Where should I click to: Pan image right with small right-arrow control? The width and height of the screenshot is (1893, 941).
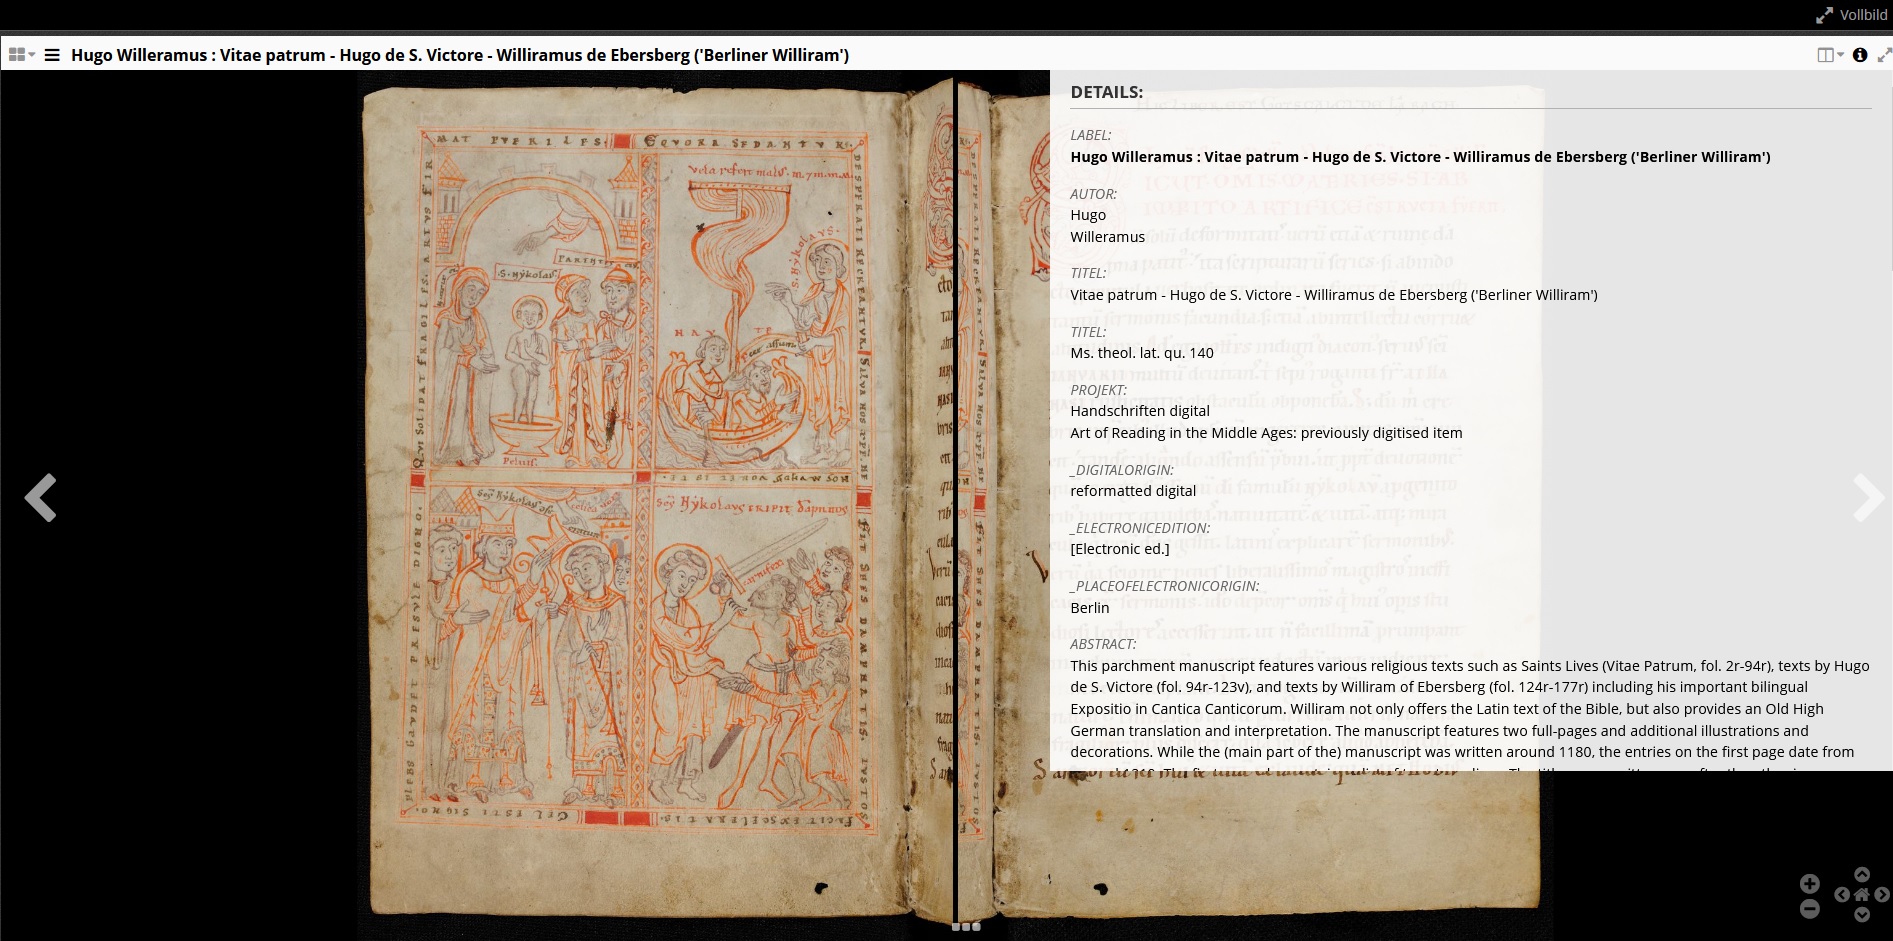pos(1882,894)
